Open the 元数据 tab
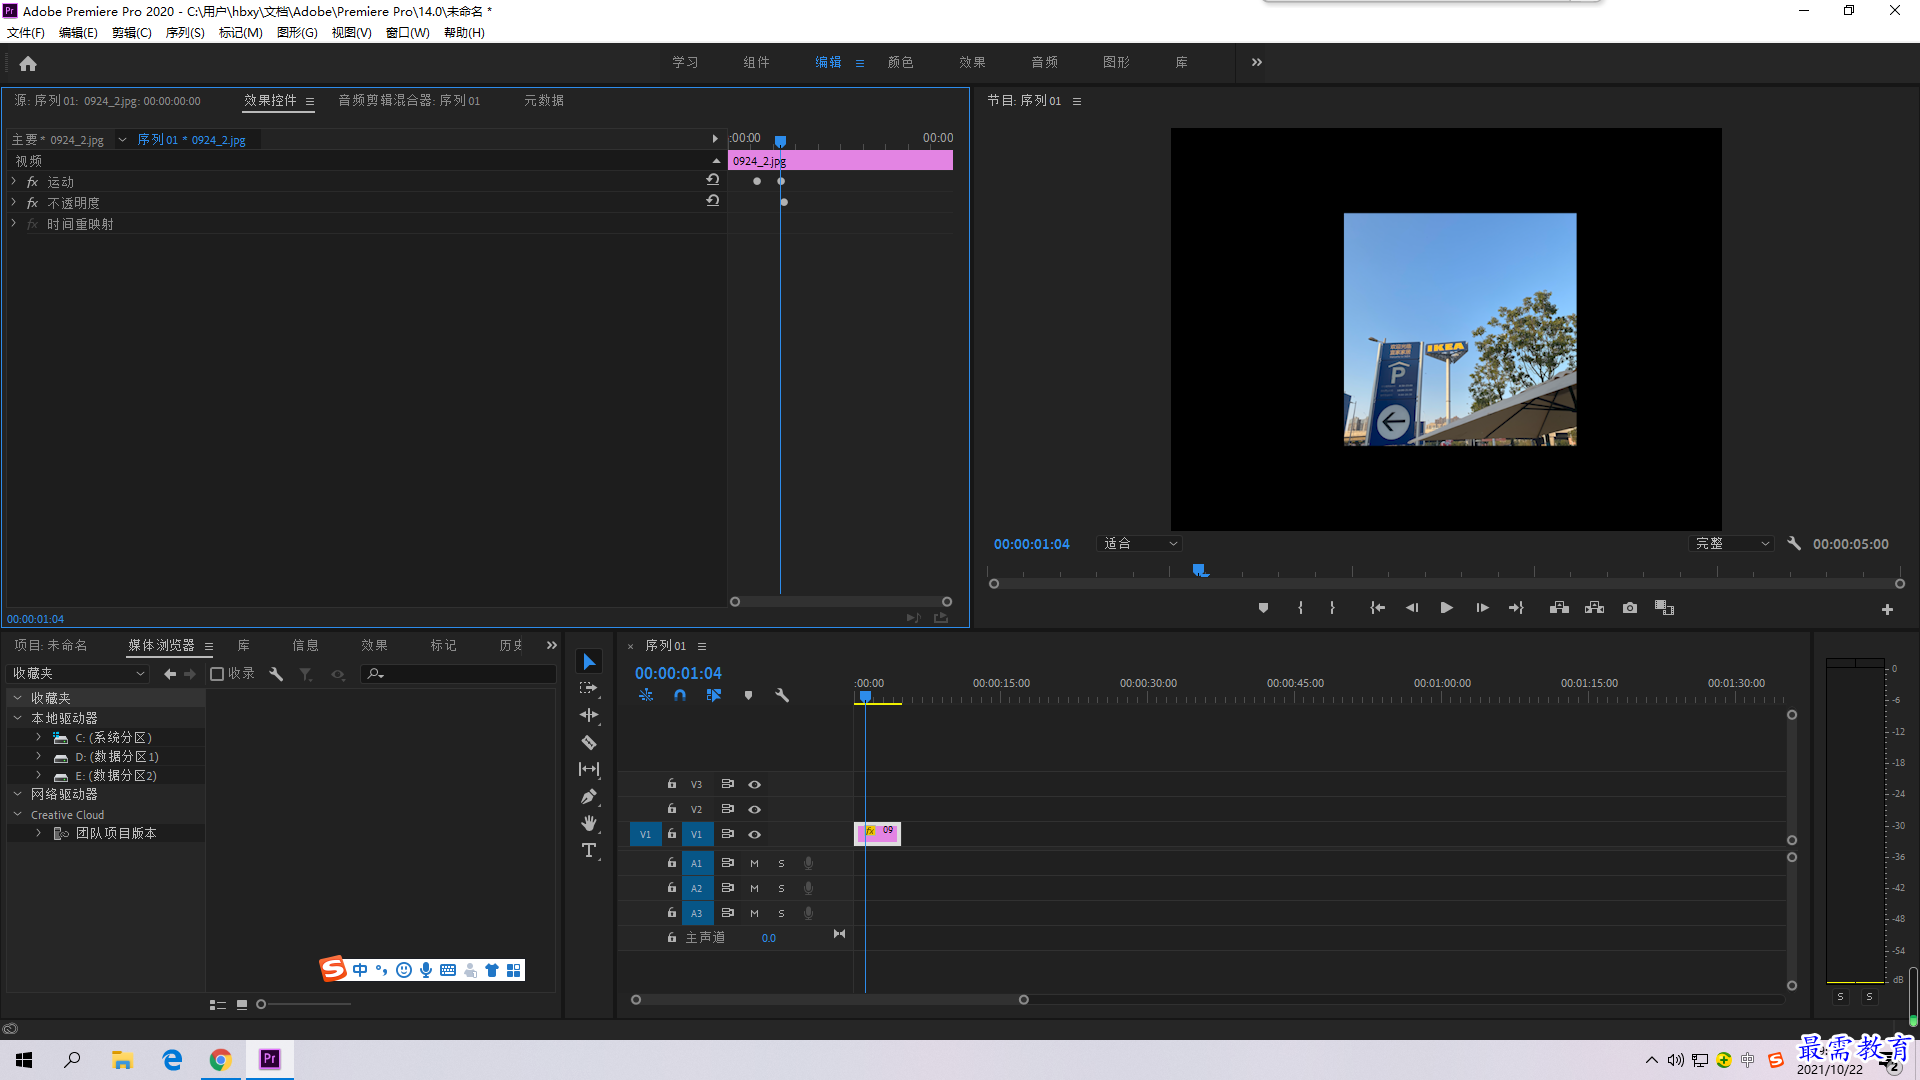Image resolution: width=1920 pixels, height=1080 pixels. pyautogui.click(x=544, y=100)
